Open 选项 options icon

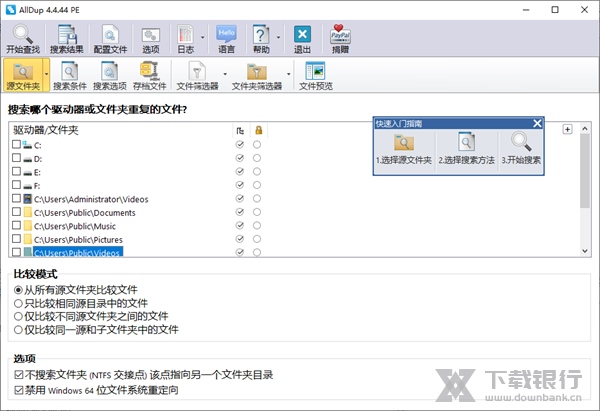coord(151,39)
